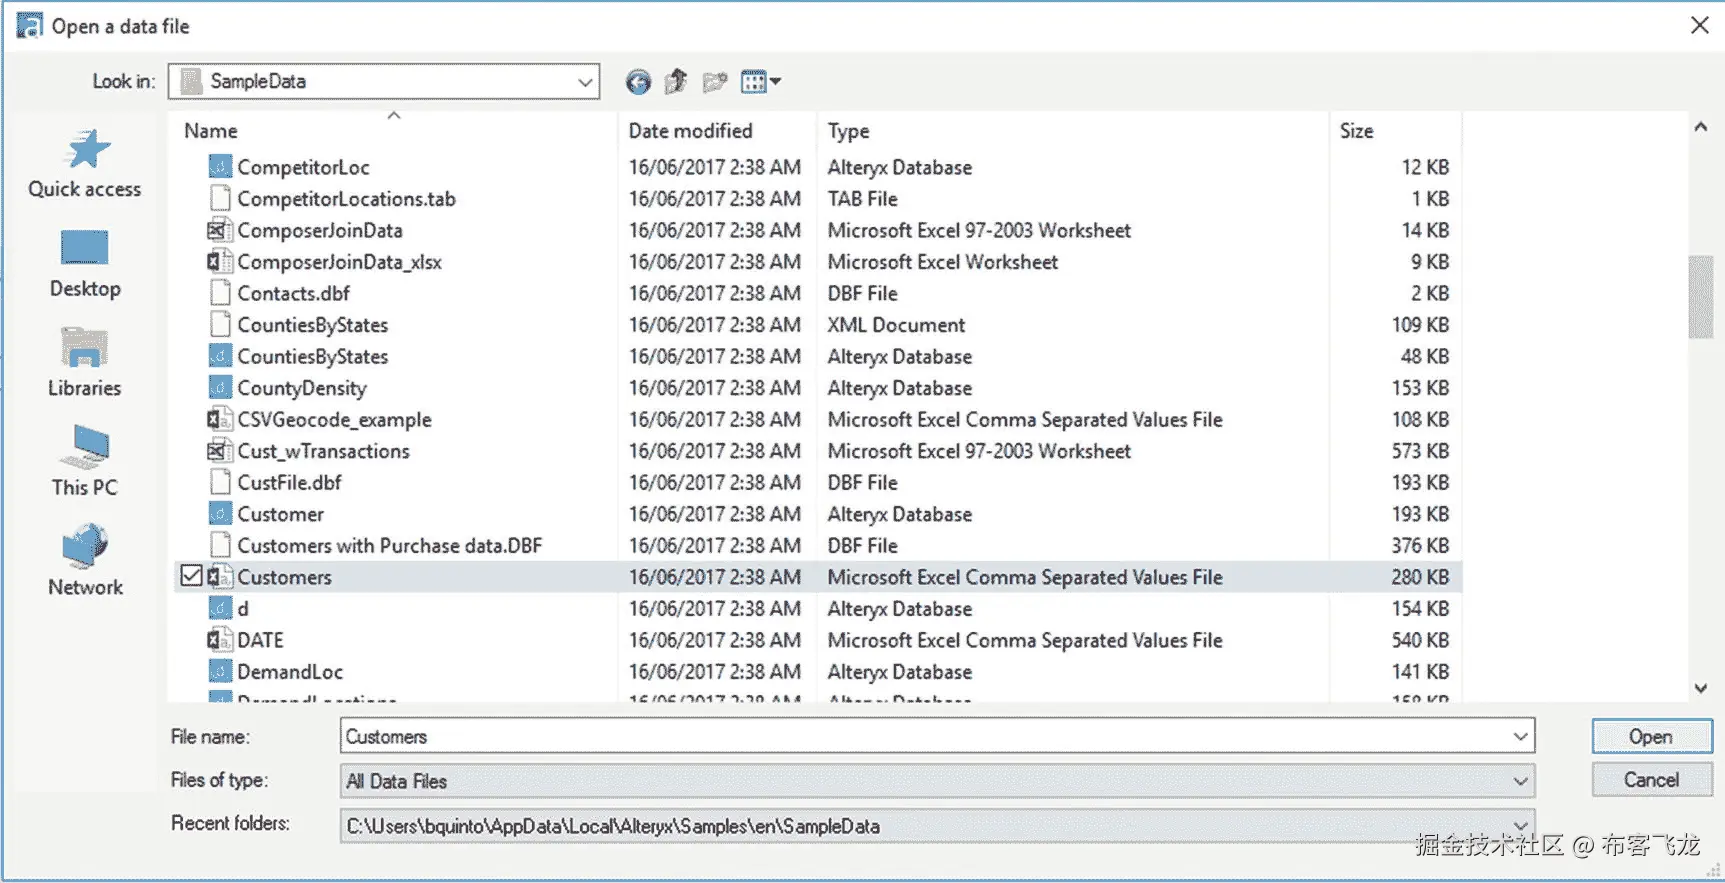Select the Customer Alteryx database icon
Screen dimensions: 1725x883
[x=220, y=513]
